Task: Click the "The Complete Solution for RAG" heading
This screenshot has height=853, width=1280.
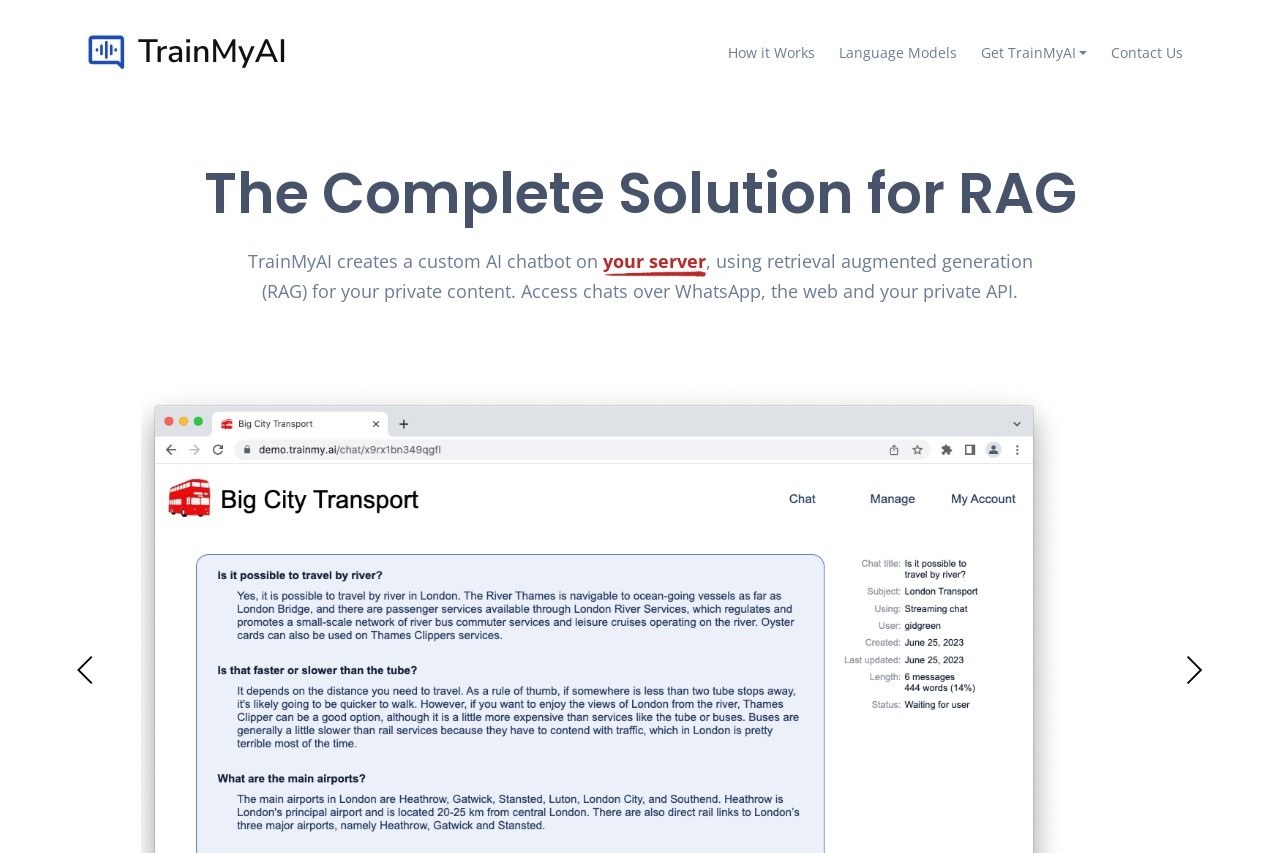Action: 640,193
